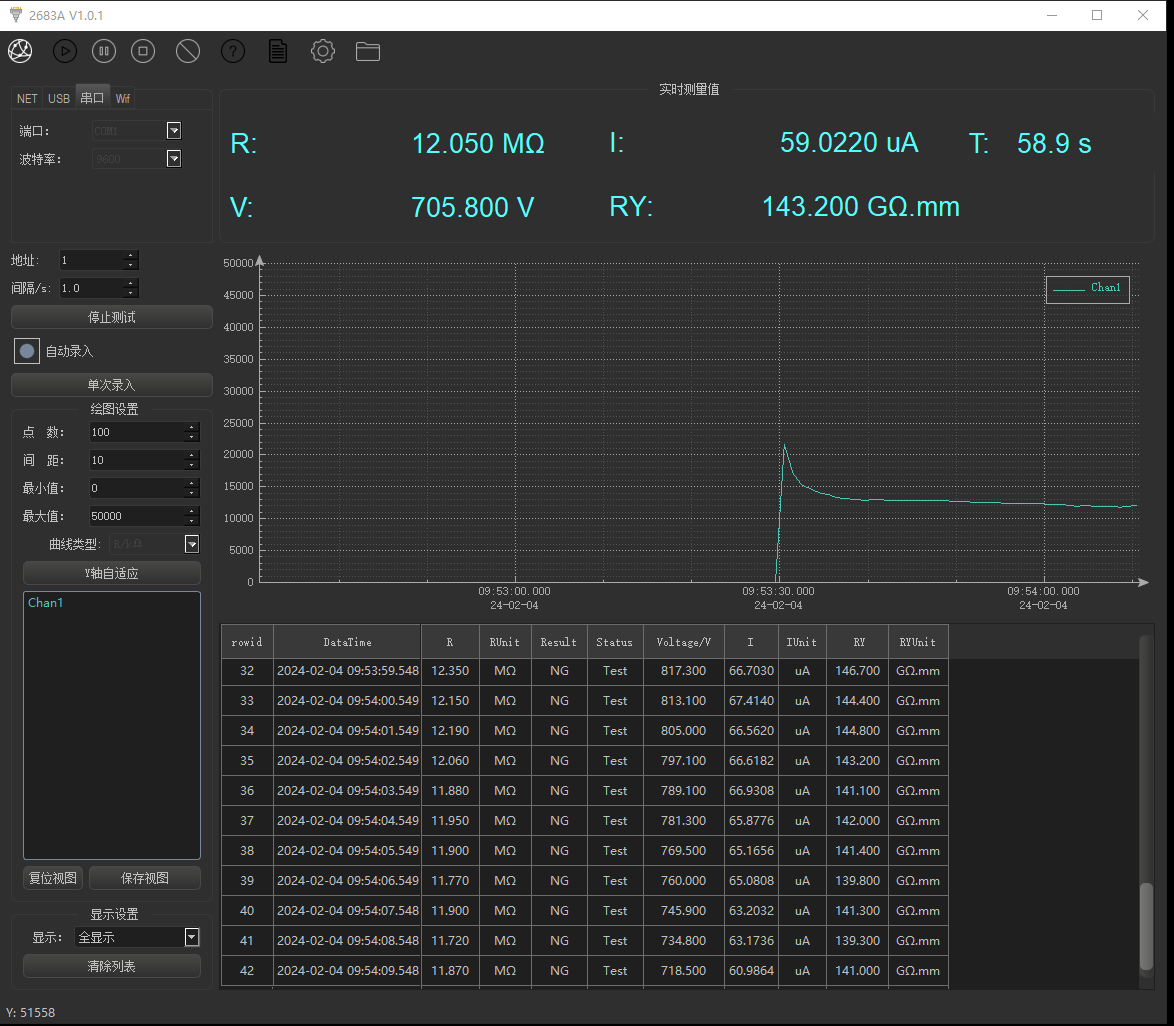The image size is (1174, 1026).
Task: Click the 清除列表 clear list button
Action: [111, 966]
